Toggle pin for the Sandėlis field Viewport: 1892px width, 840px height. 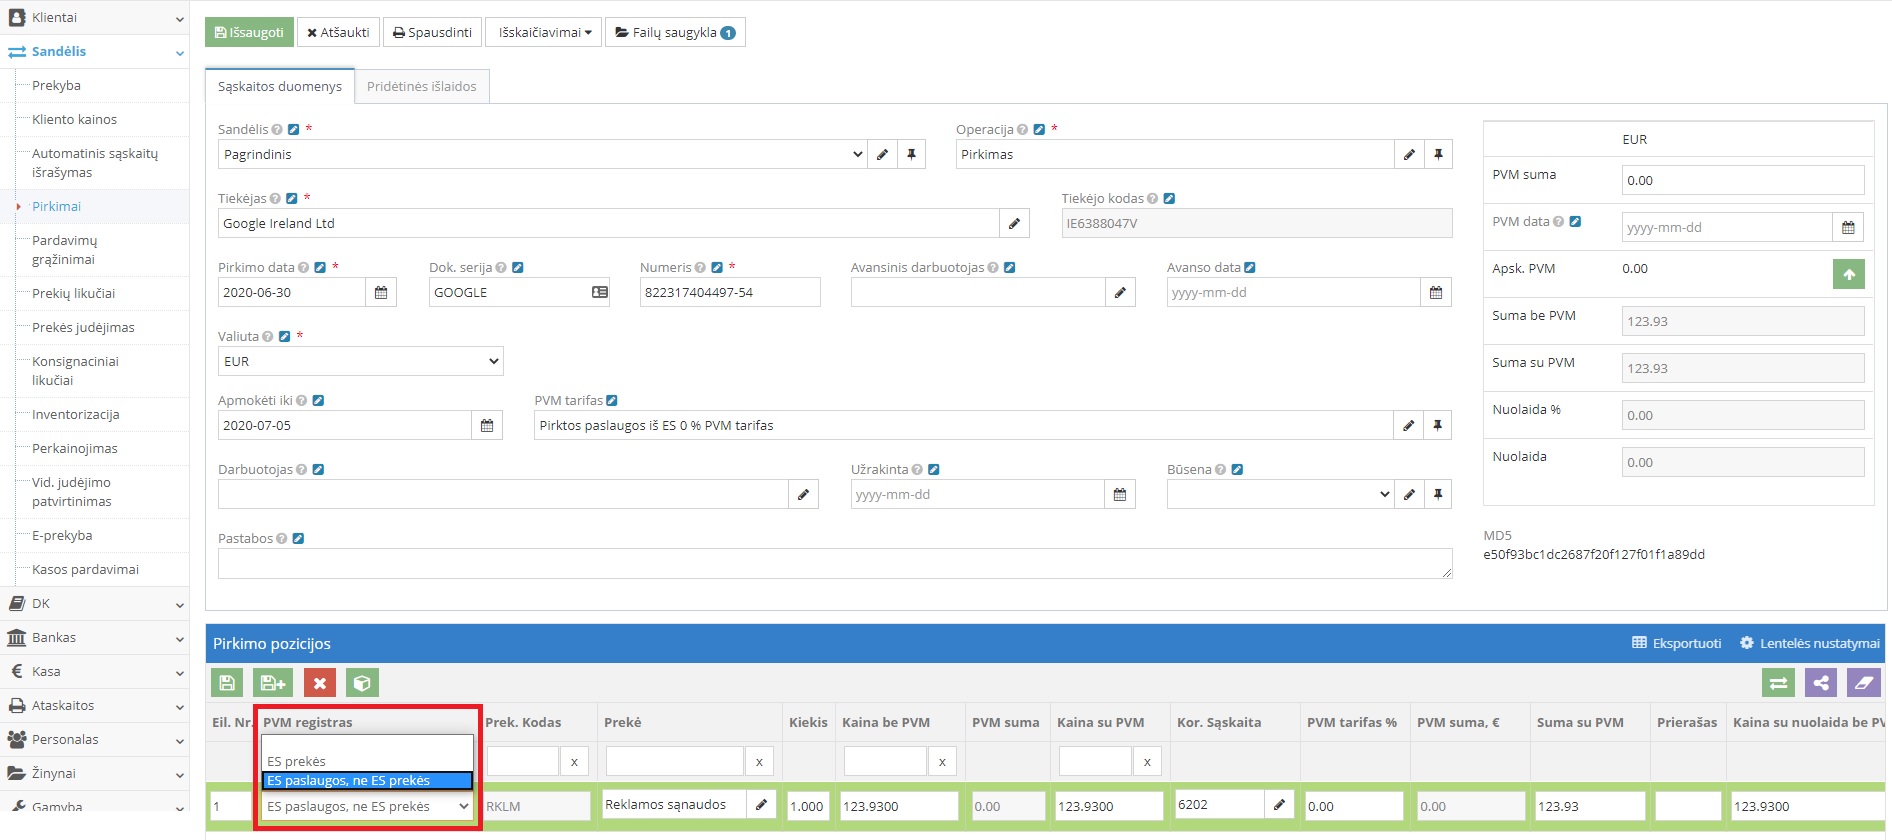point(911,154)
